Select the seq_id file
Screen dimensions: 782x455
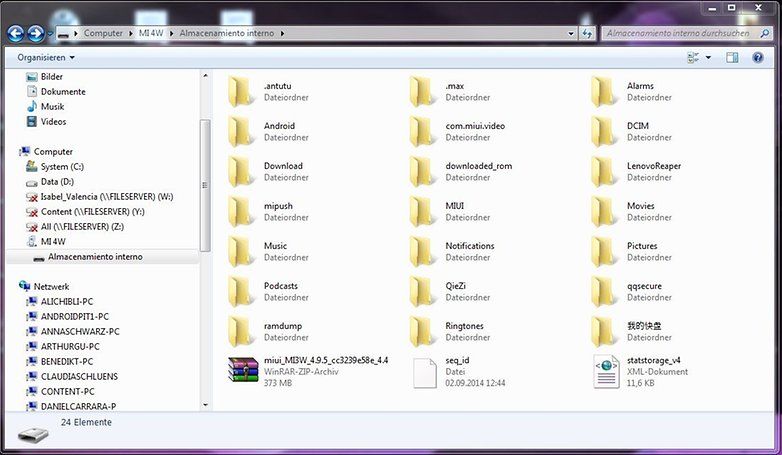point(459,371)
